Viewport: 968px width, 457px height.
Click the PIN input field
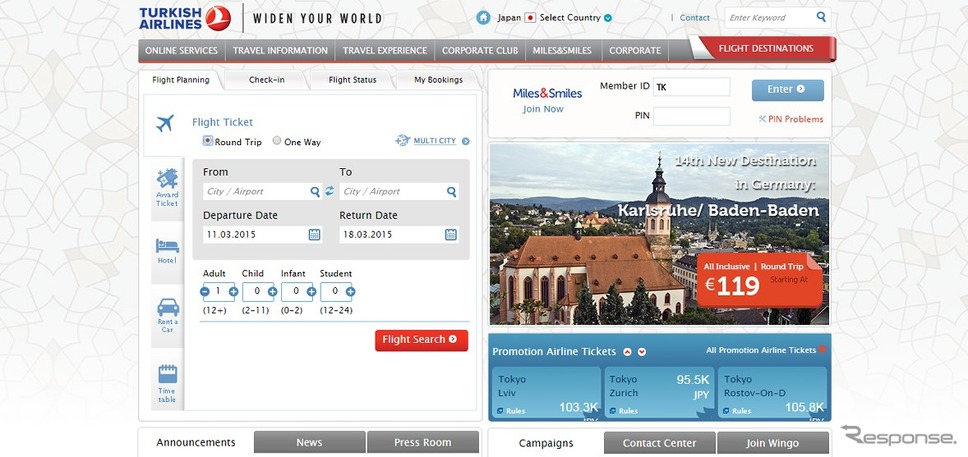(691, 116)
